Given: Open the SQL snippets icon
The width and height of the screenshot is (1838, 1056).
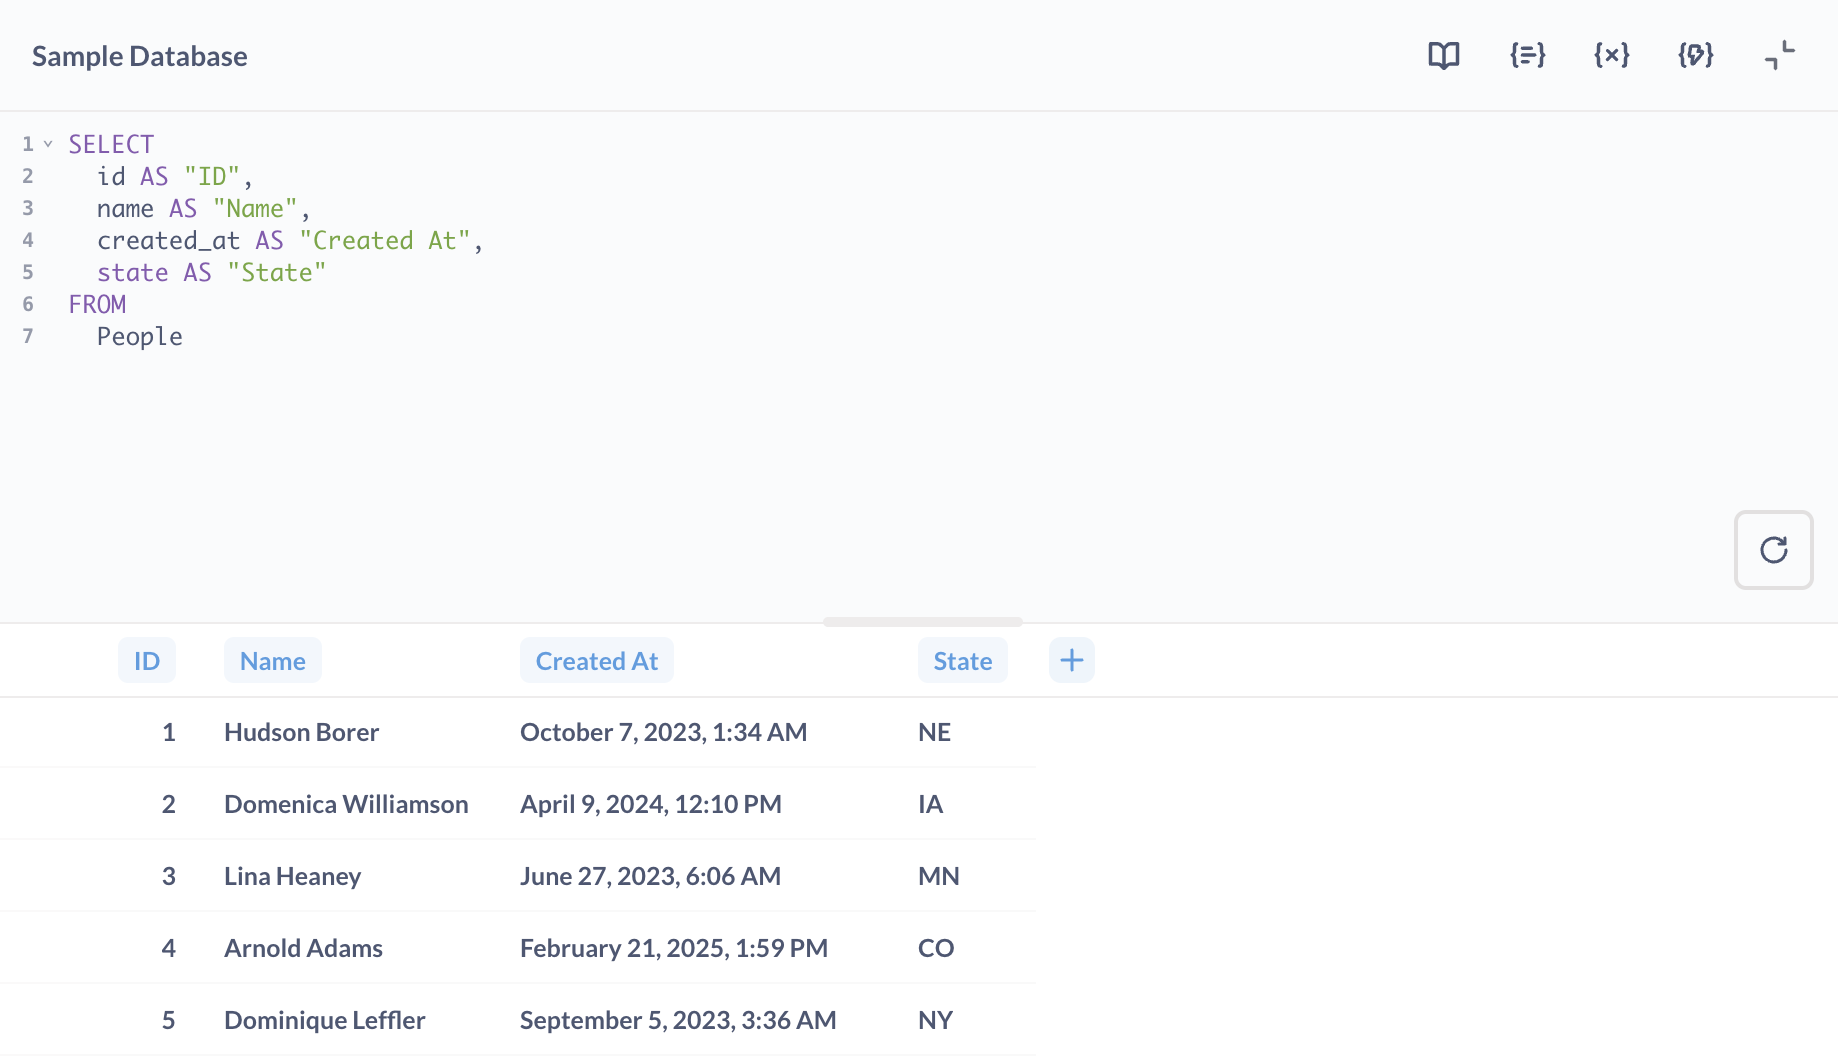Looking at the screenshot, I should [x=1695, y=55].
